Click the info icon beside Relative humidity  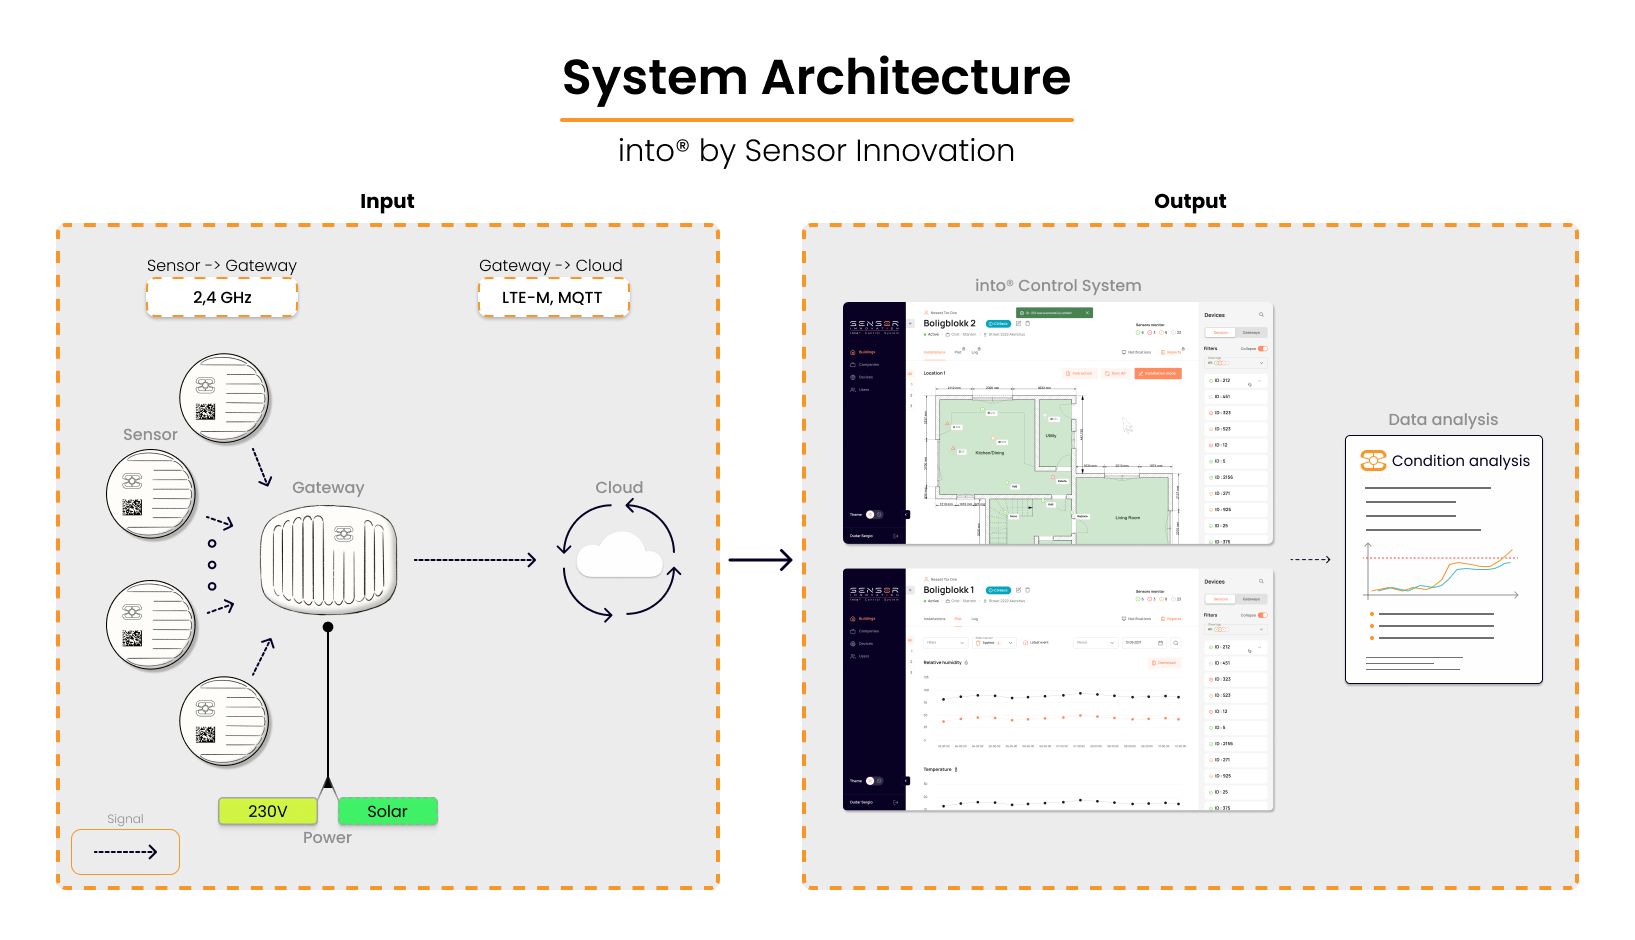pos(966,663)
